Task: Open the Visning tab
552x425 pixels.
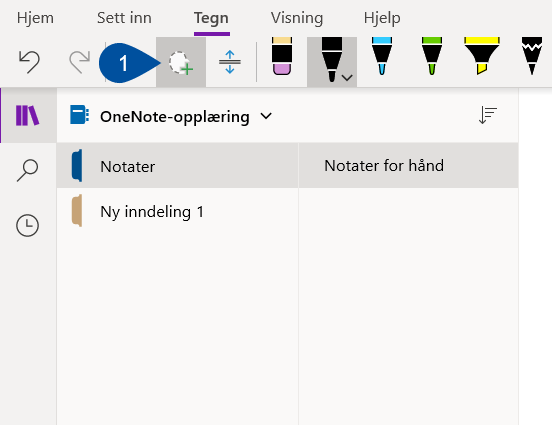Action: (297, 18)
